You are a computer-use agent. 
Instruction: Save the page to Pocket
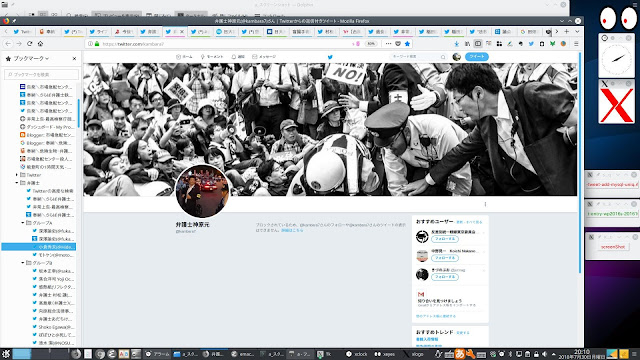coord(398,44)
